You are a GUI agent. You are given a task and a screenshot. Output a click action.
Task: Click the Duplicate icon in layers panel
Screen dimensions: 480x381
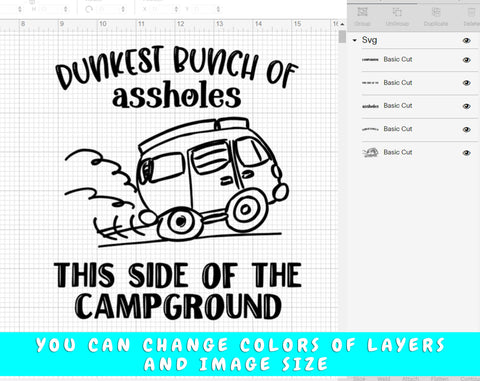436,12
